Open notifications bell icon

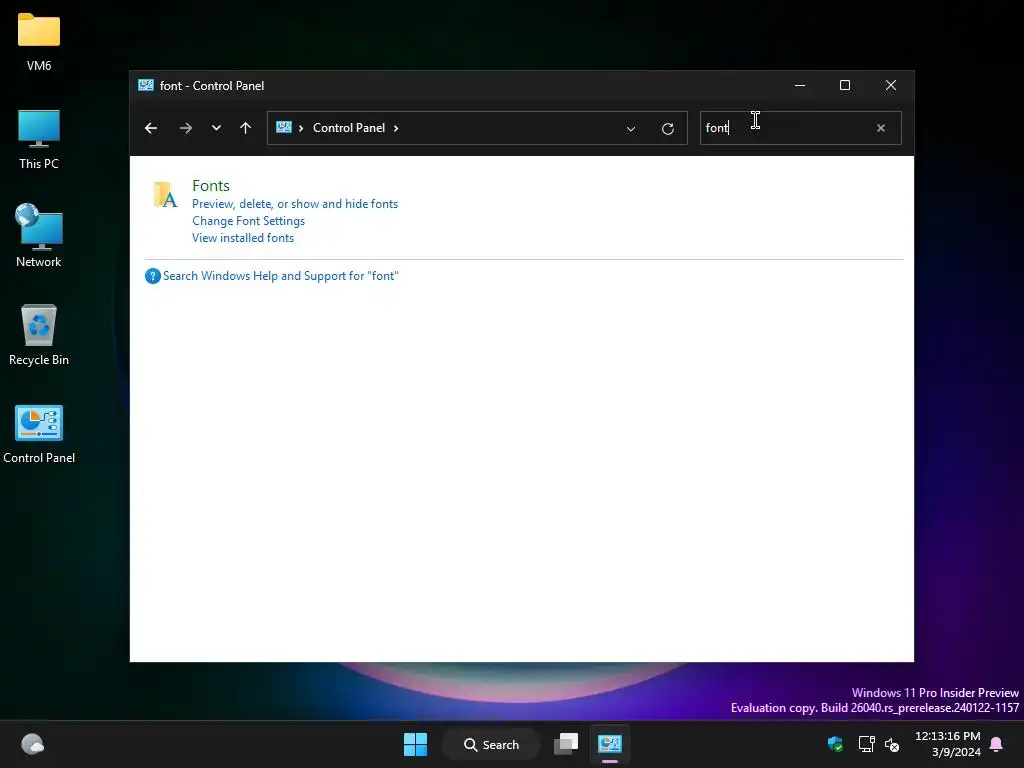(x=997, y=744)
